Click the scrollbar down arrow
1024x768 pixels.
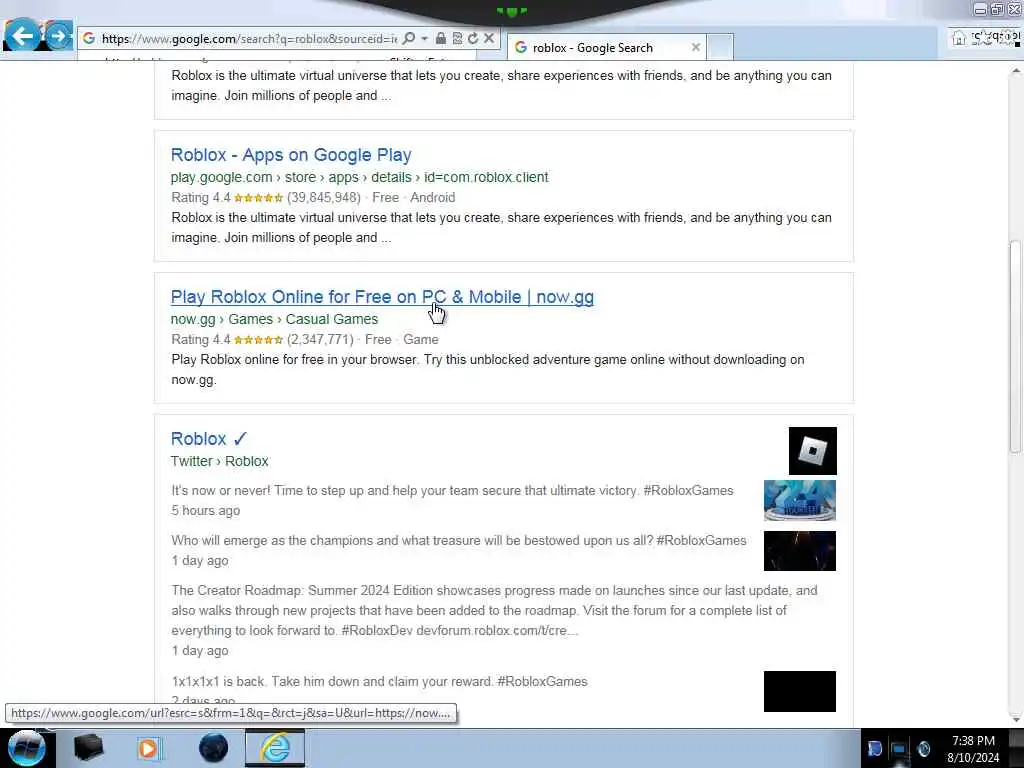click(x=1016, y=719)
